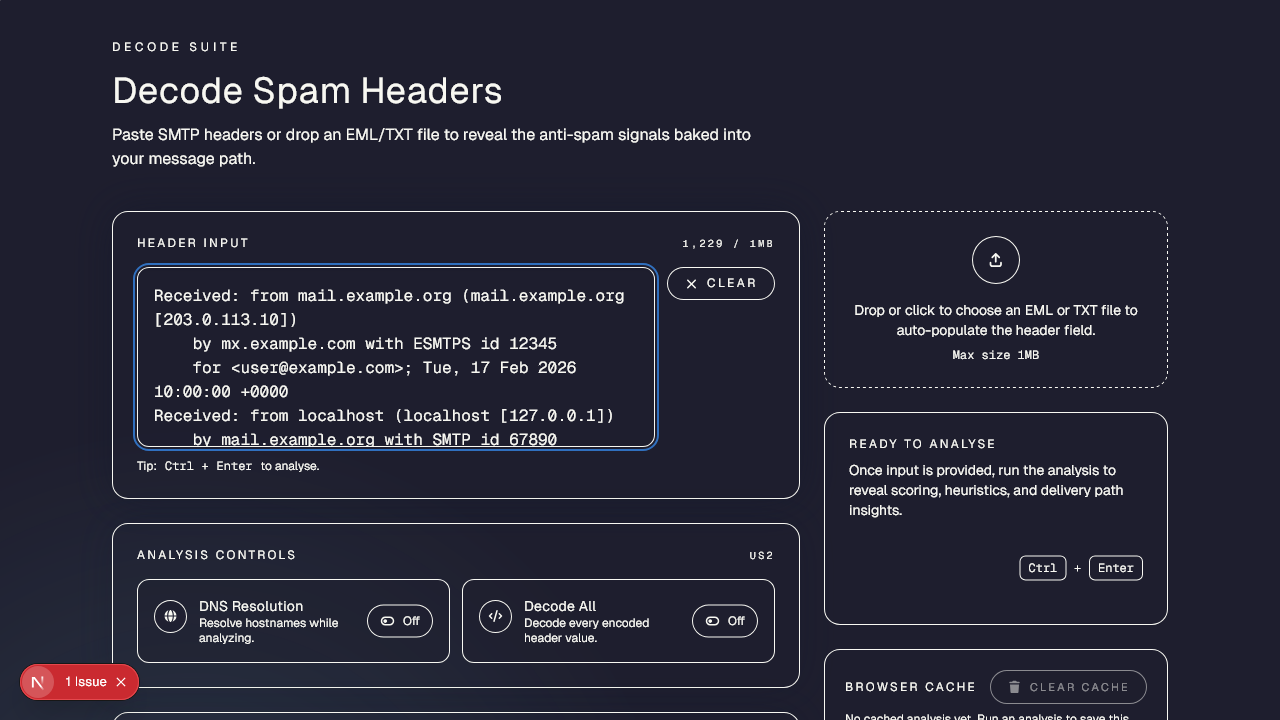Click the DECODE SUITE label
Image resolution: width=1280 pixels, height=720 pixels.
click(176, 47)
